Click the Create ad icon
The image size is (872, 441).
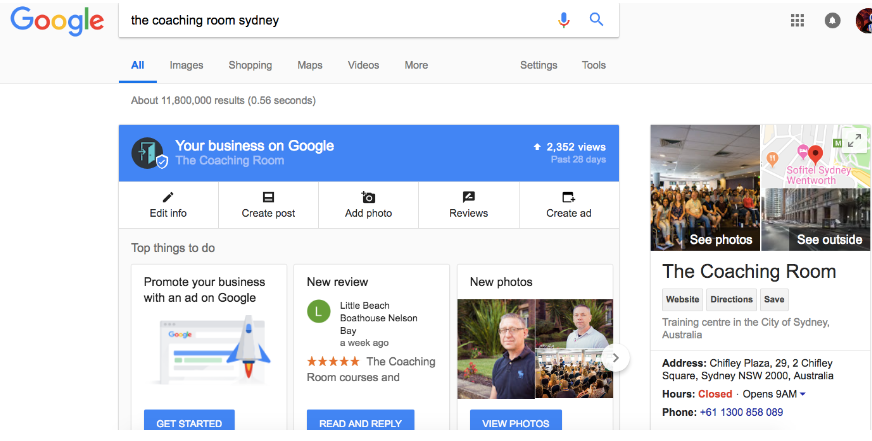coord(568,197)
